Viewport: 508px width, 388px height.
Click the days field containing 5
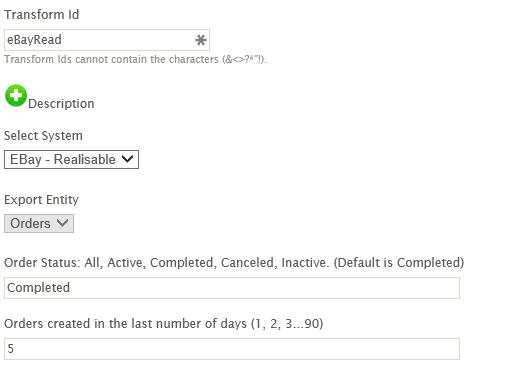point(232,349)
